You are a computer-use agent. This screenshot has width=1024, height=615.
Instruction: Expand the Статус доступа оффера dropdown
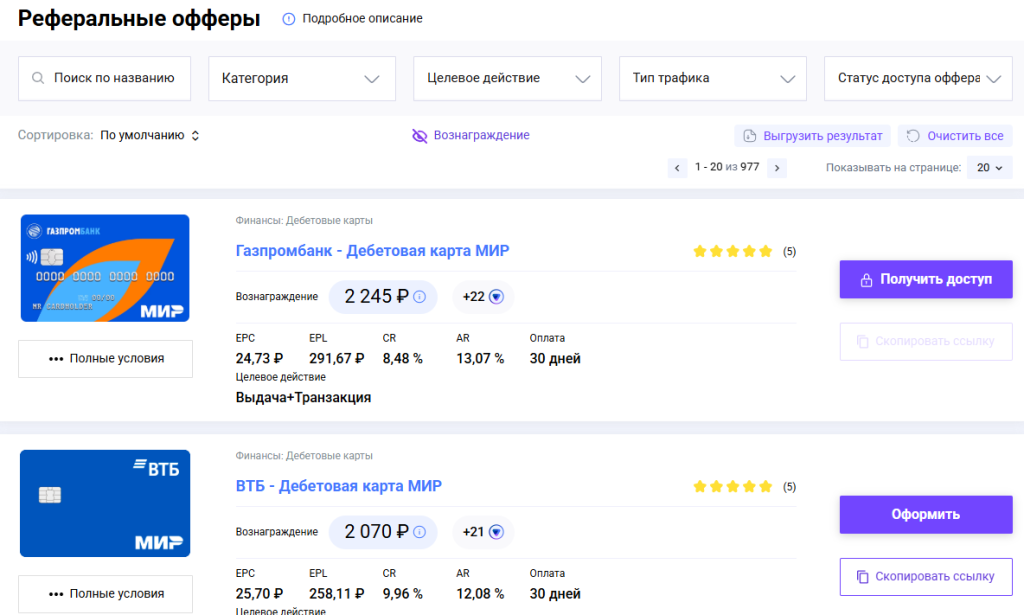[x=918, y=78]
